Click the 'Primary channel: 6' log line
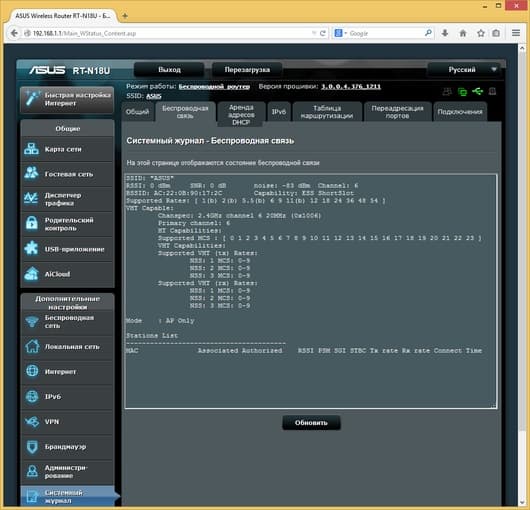This screenshot has height=510, width=530. tap(194, 223)
